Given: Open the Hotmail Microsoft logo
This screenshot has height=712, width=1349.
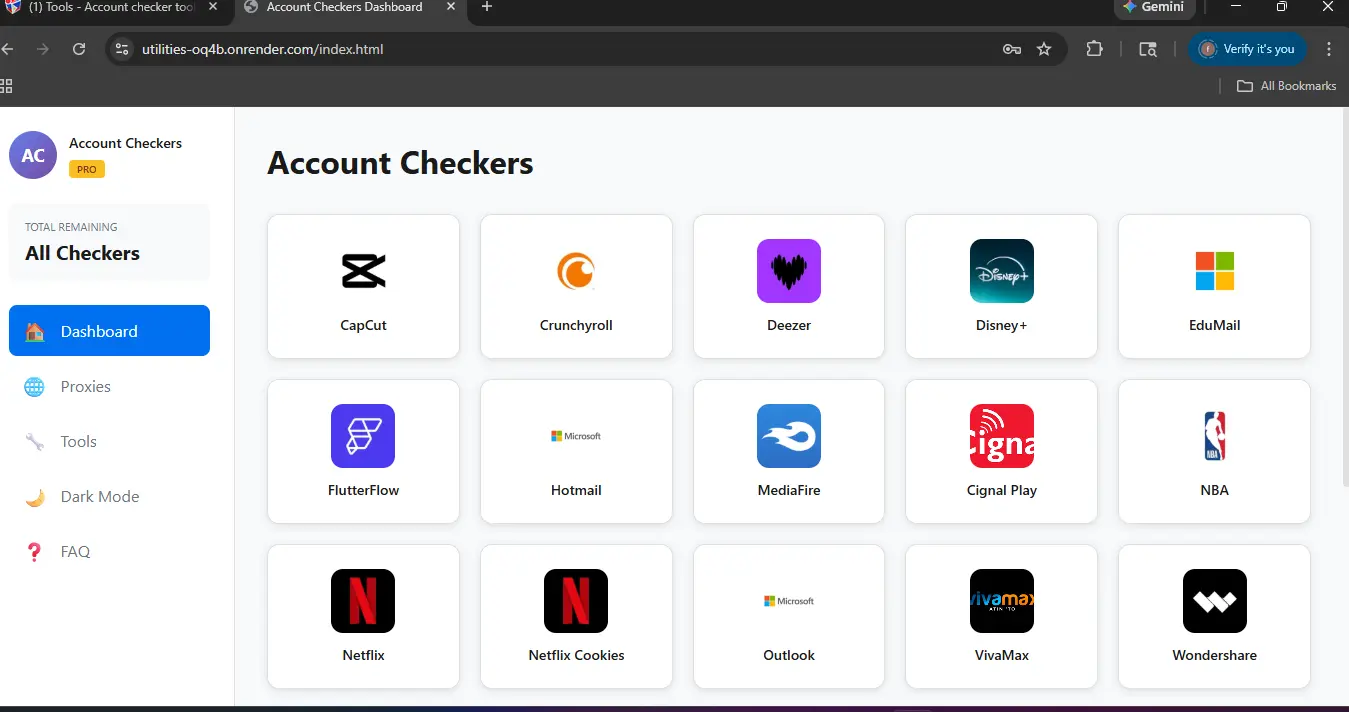Looking at the screenshot, I should (x=576, y=436).
